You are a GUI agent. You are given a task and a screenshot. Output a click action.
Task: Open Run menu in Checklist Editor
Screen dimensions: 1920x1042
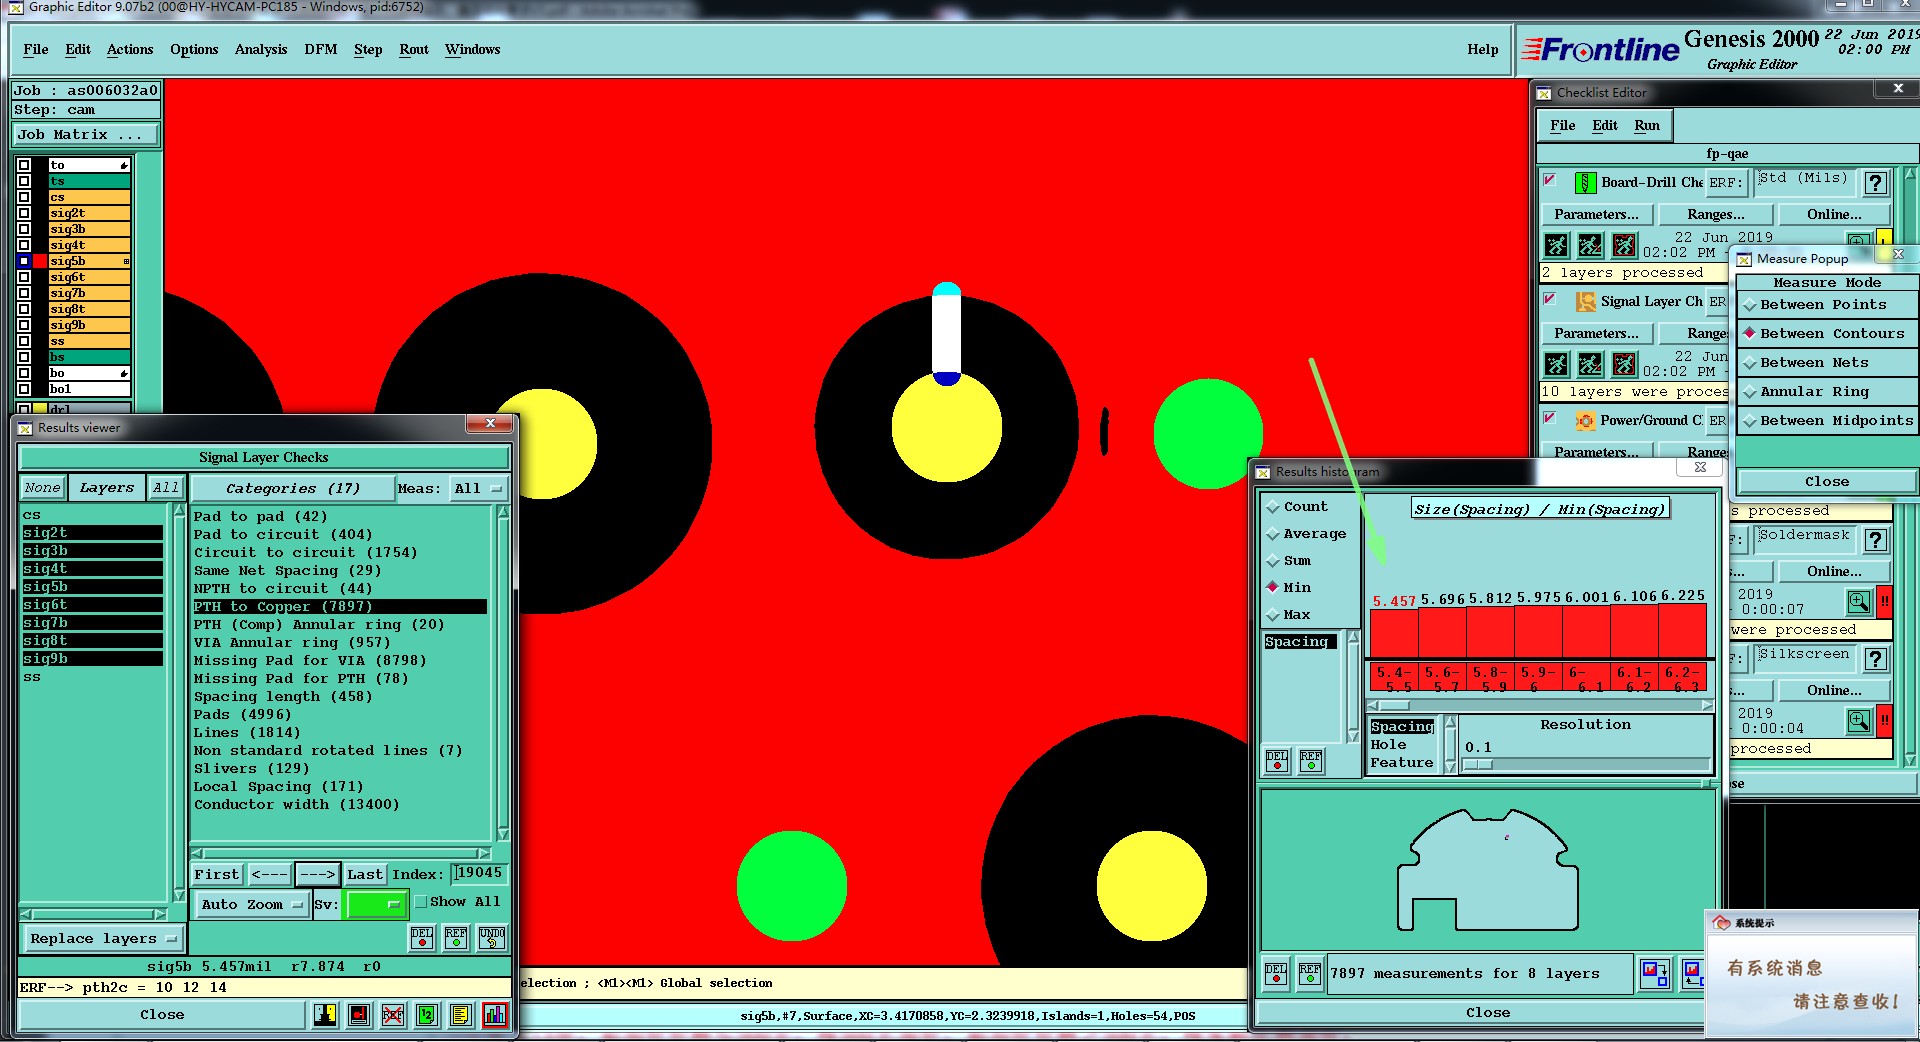1647,126
